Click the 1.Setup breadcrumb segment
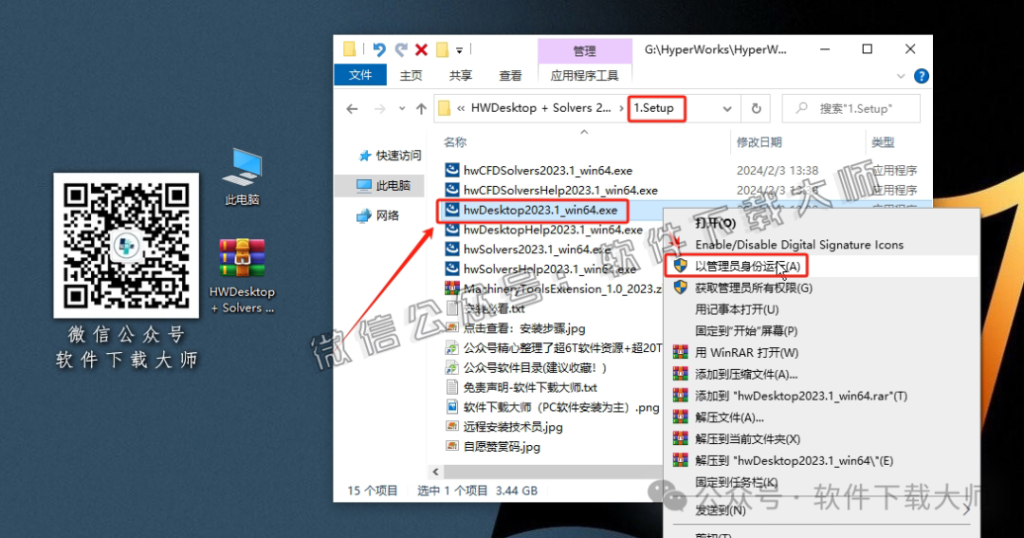 tap(654, 108)
